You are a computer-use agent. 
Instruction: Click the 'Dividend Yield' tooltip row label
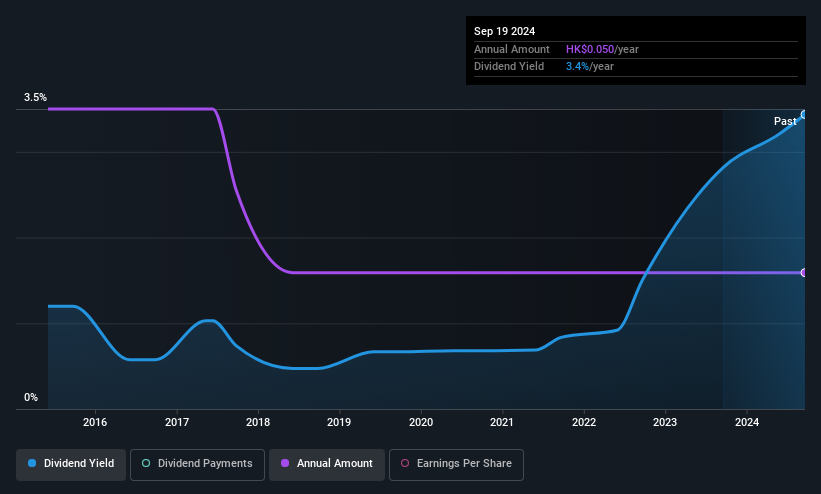(509, 67)
